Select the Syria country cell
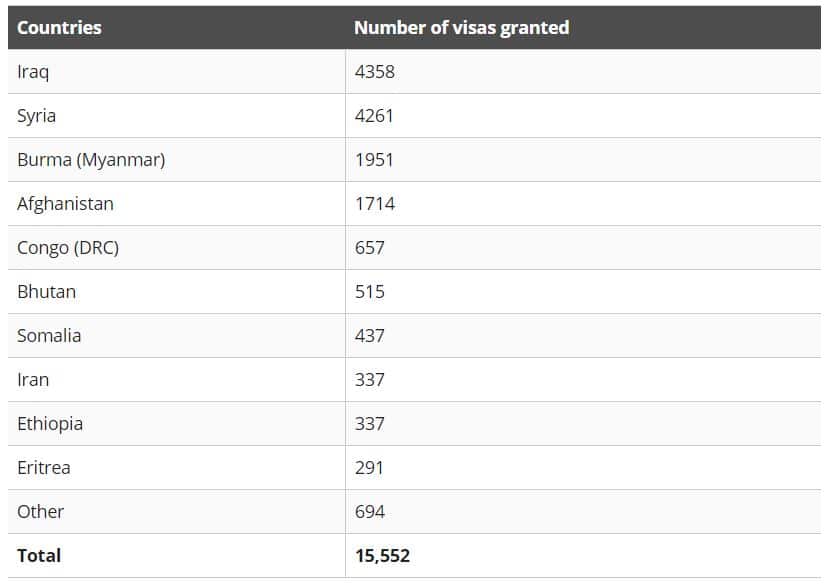This screenshot has width=832, height=585. (37, 116)
